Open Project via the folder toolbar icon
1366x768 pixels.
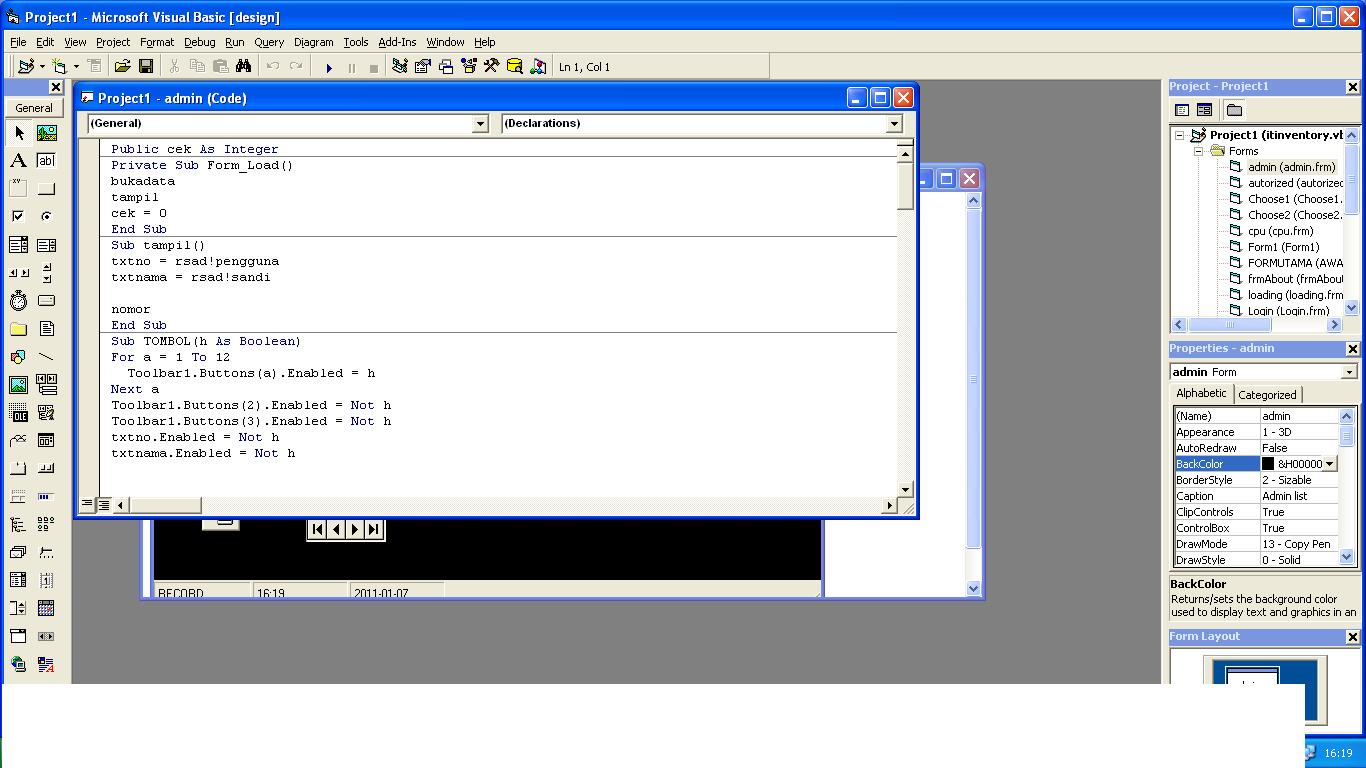pos(122,66)
